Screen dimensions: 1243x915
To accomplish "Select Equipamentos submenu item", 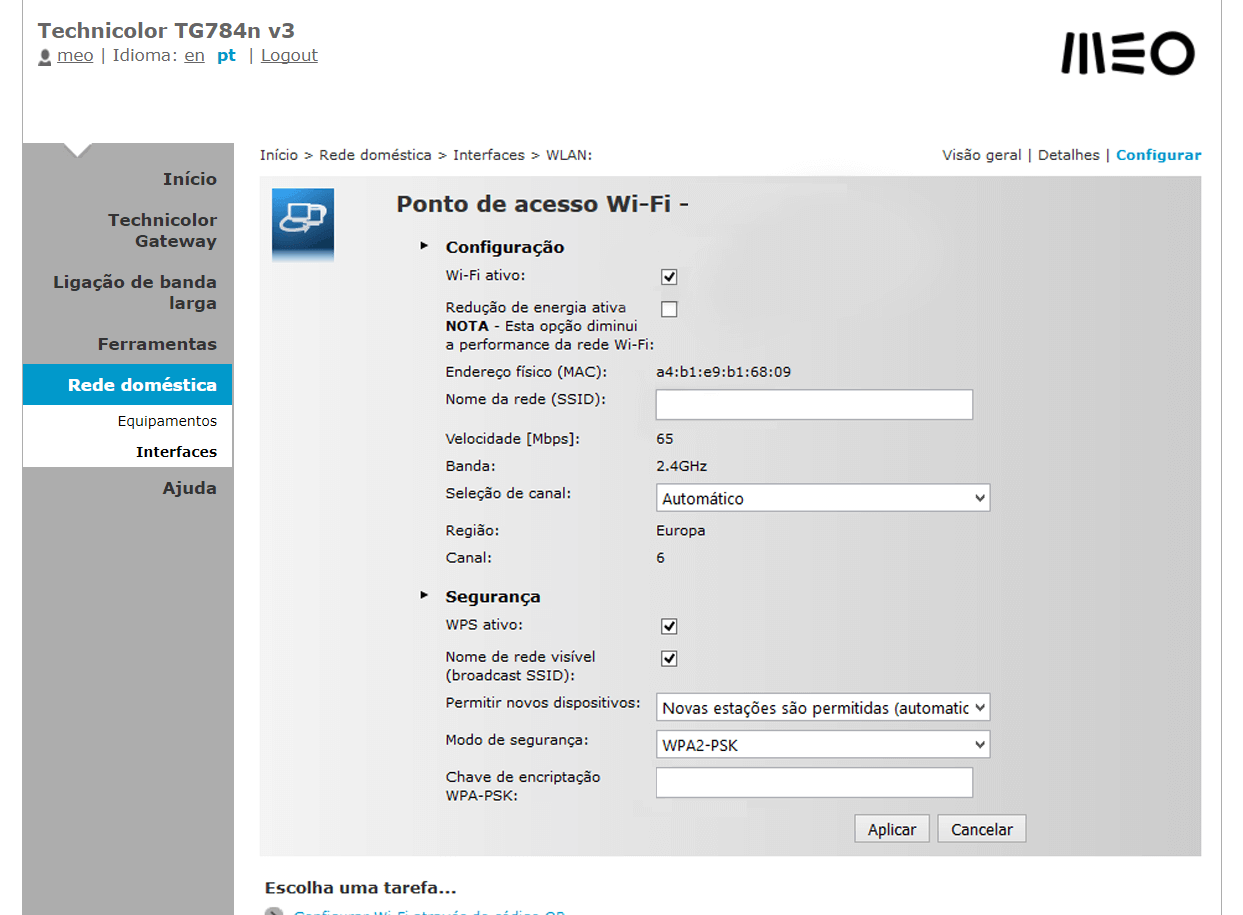I will click(167, 421).
